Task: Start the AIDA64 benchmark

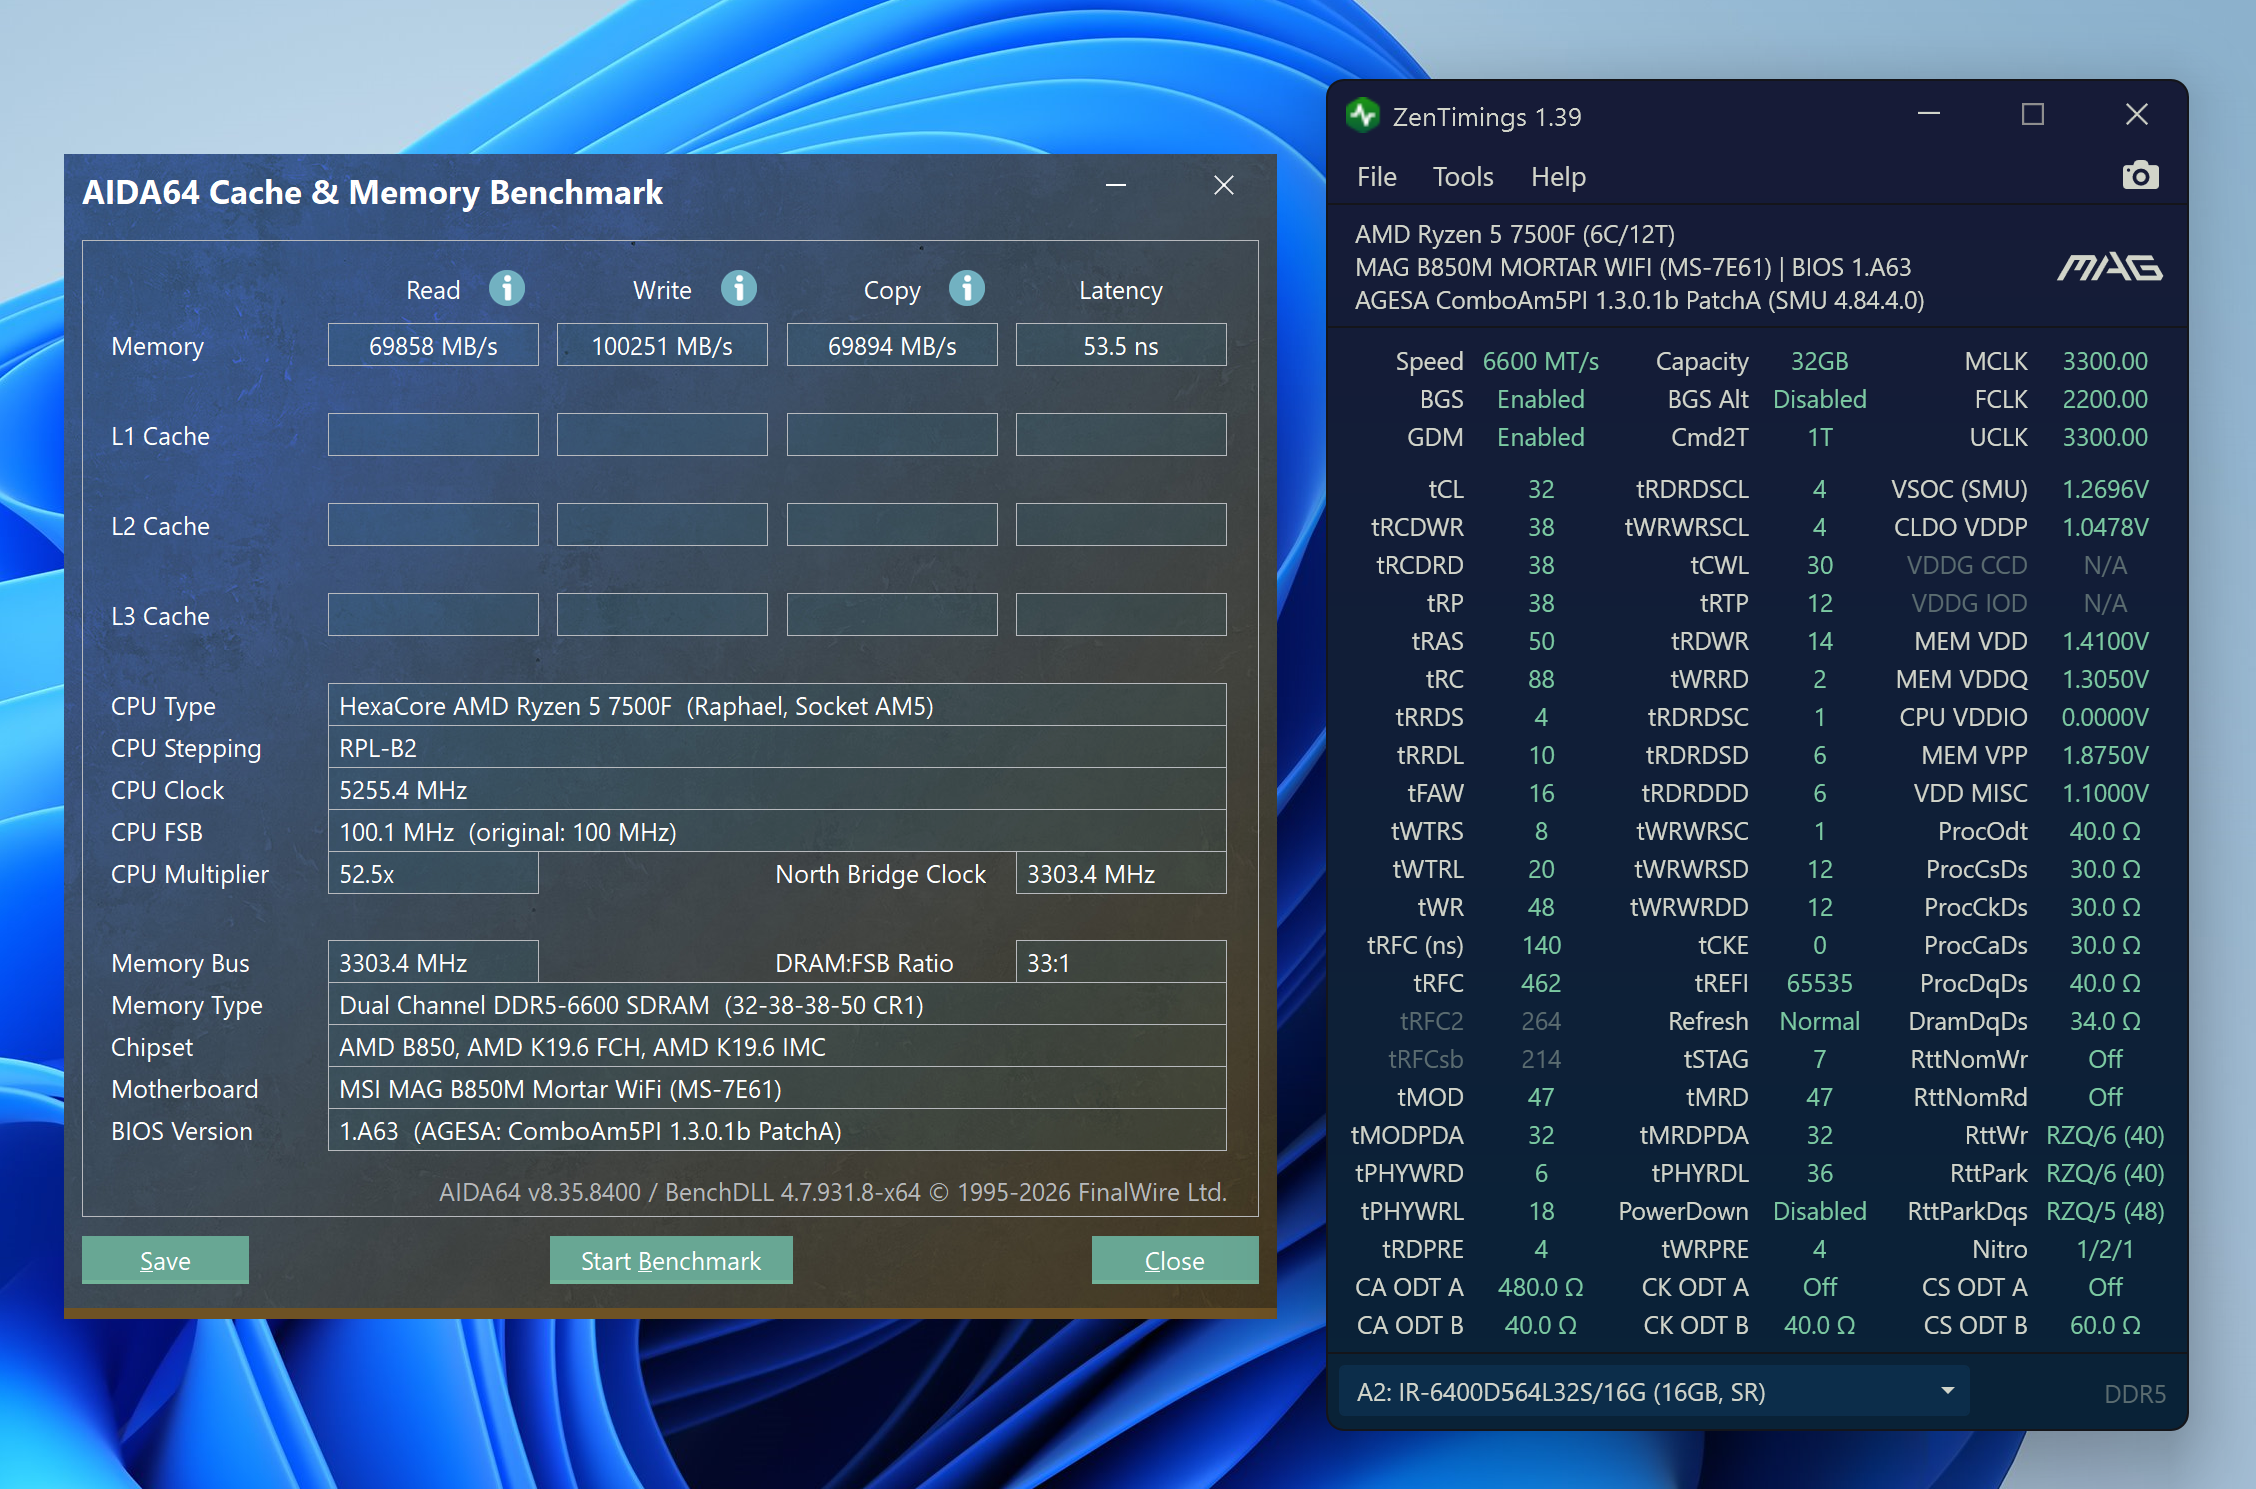Action: pos(671,1260)
